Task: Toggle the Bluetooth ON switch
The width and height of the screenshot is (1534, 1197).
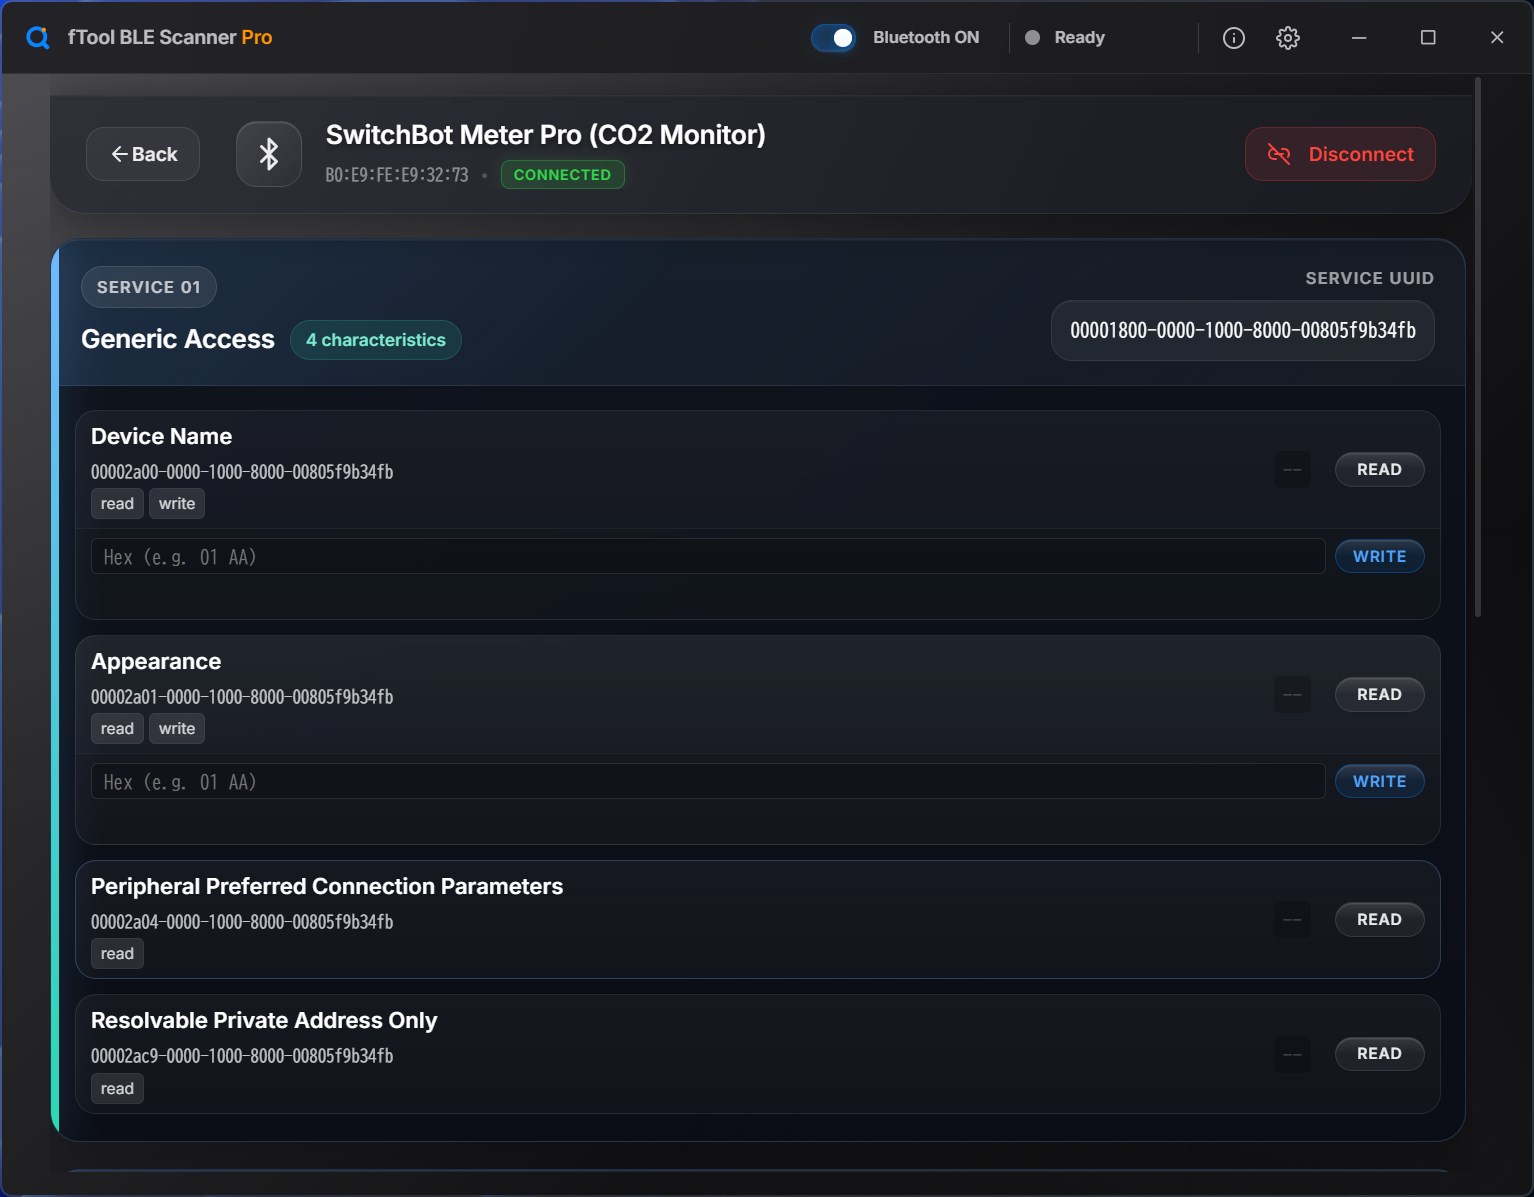Action: click(x=833, y=38)
